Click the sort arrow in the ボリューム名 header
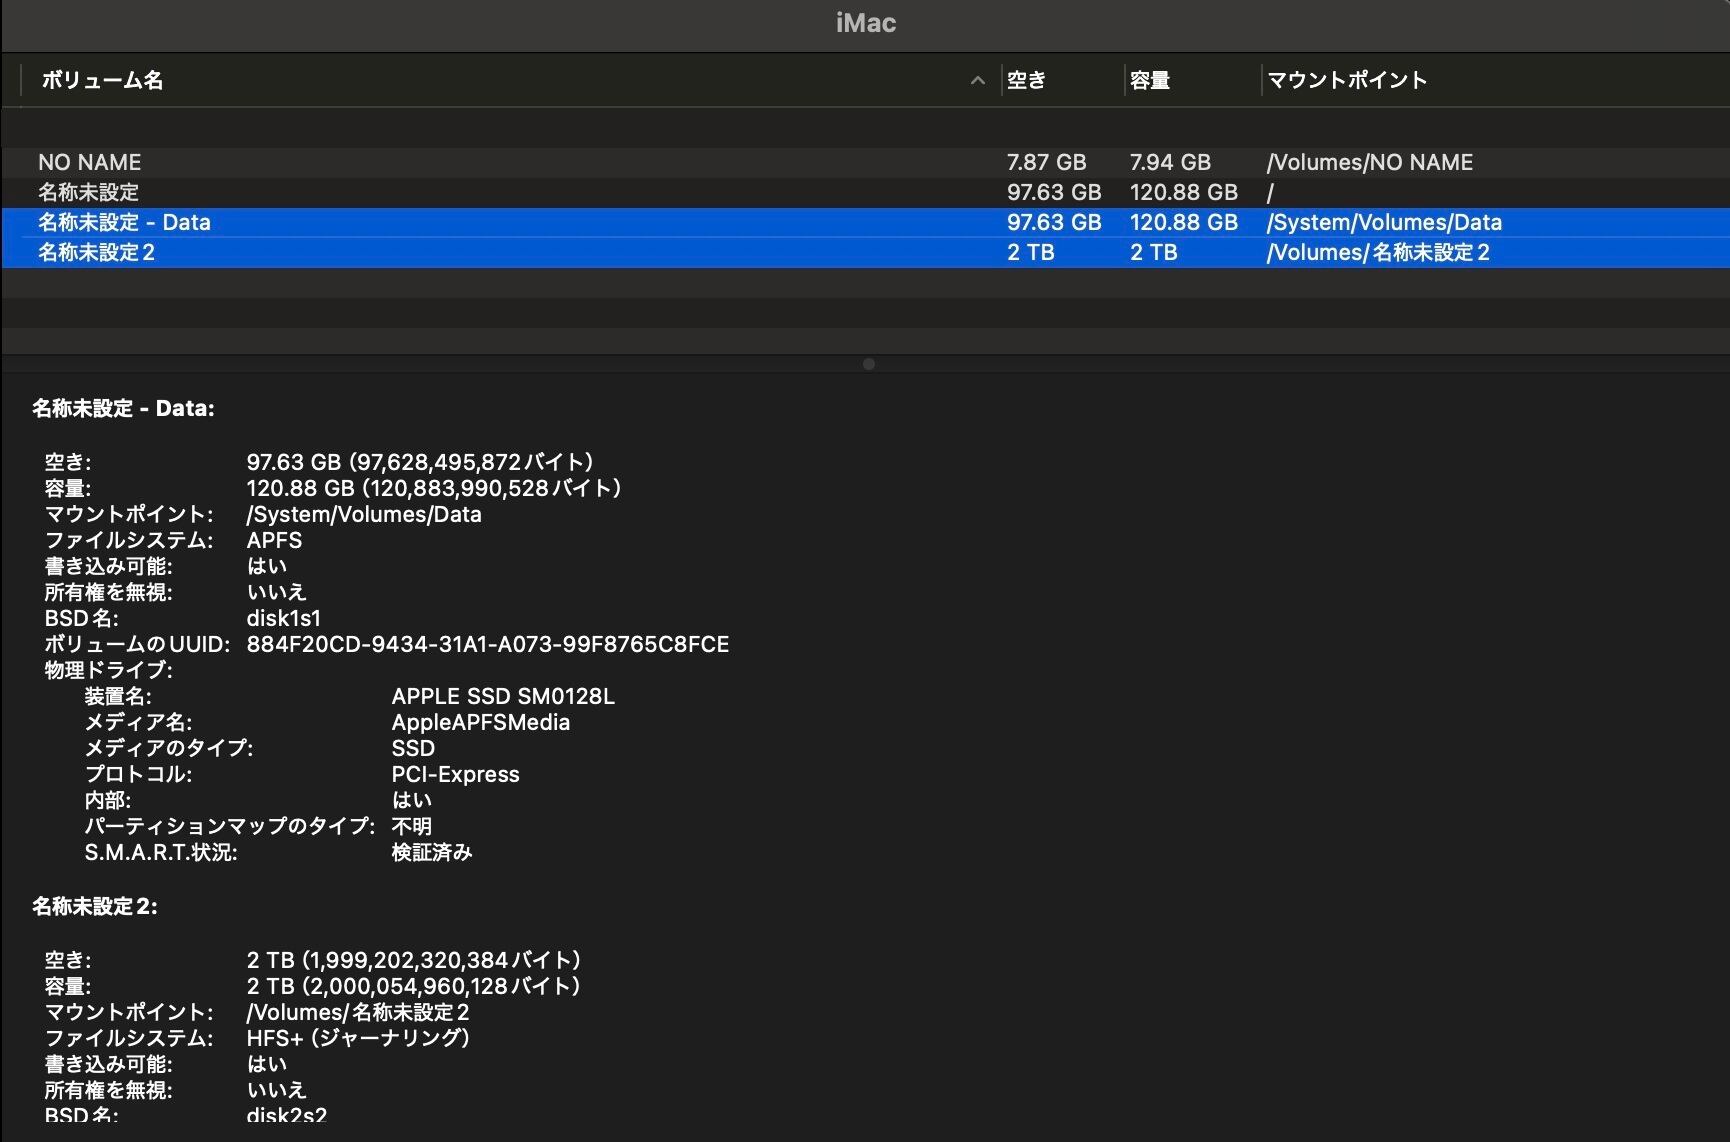Screen dimensions: 1730x1142 click(977, 81)
